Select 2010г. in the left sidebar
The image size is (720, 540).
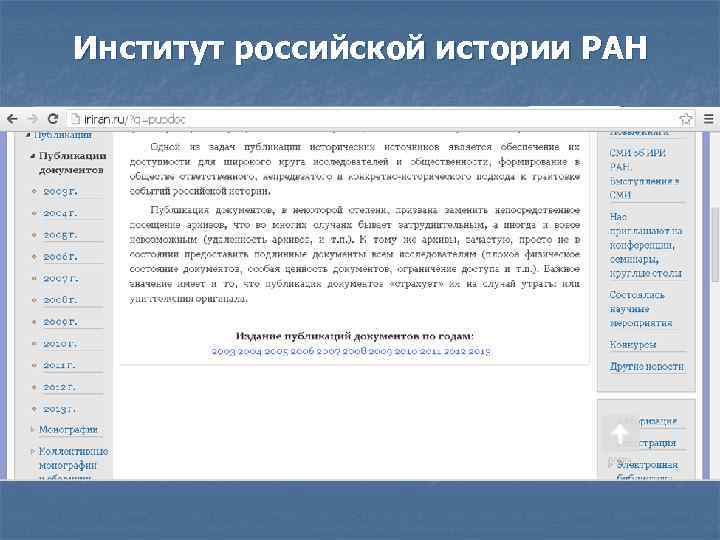(60, 343)
